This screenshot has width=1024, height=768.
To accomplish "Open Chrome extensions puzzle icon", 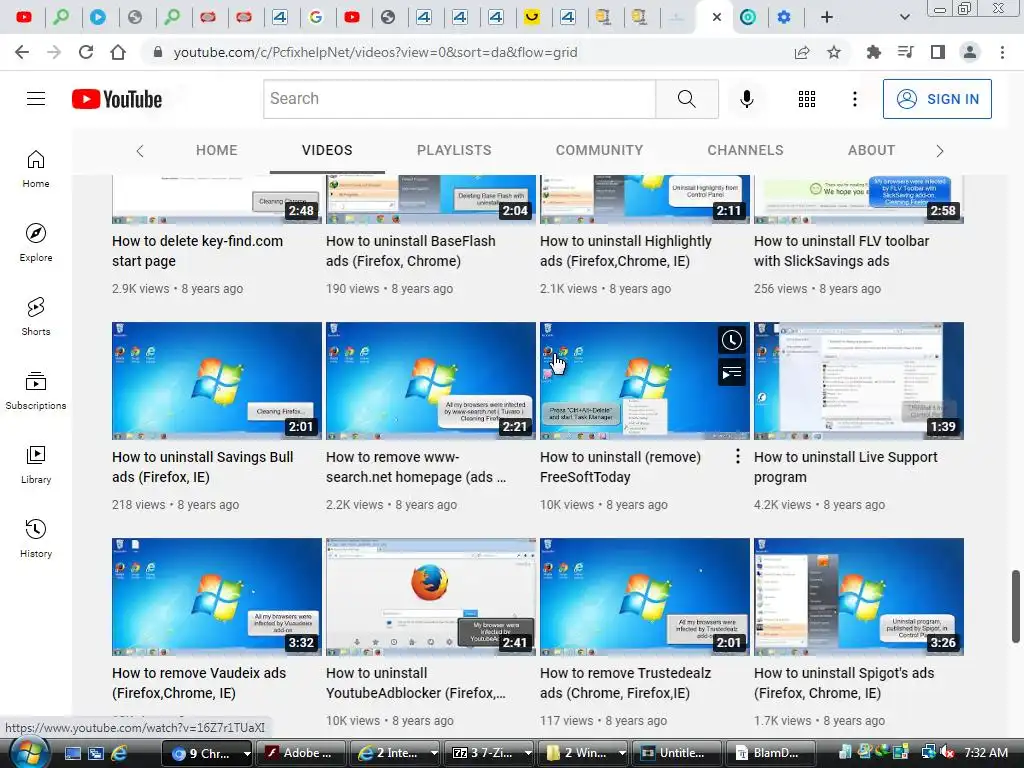I will (873, 52).
